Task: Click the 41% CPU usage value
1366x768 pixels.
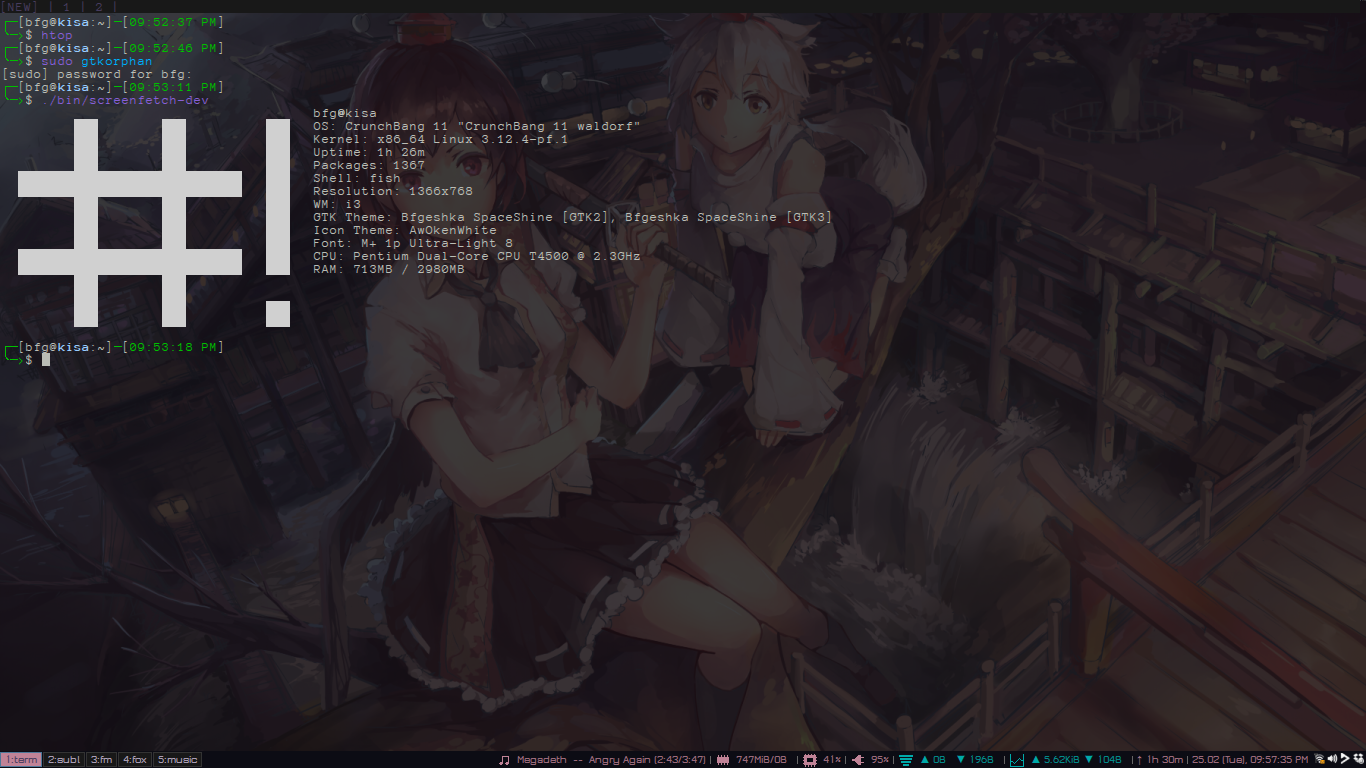Action: click(x=832, y=760)
